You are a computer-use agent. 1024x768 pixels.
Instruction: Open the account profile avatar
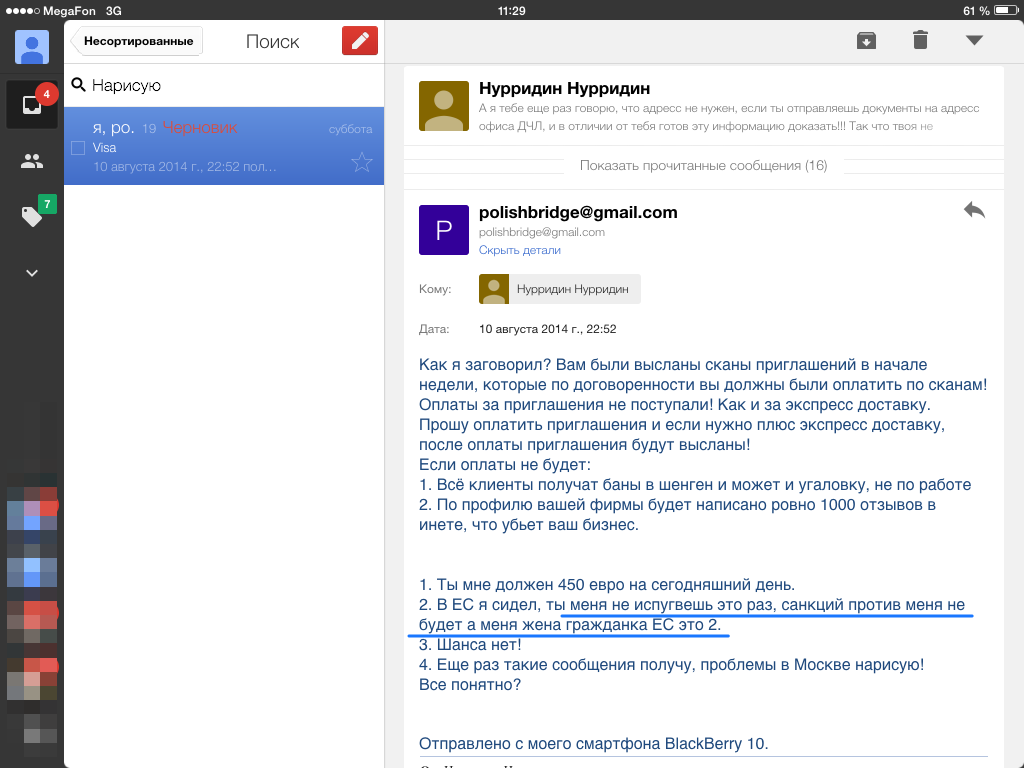point(32,46)
